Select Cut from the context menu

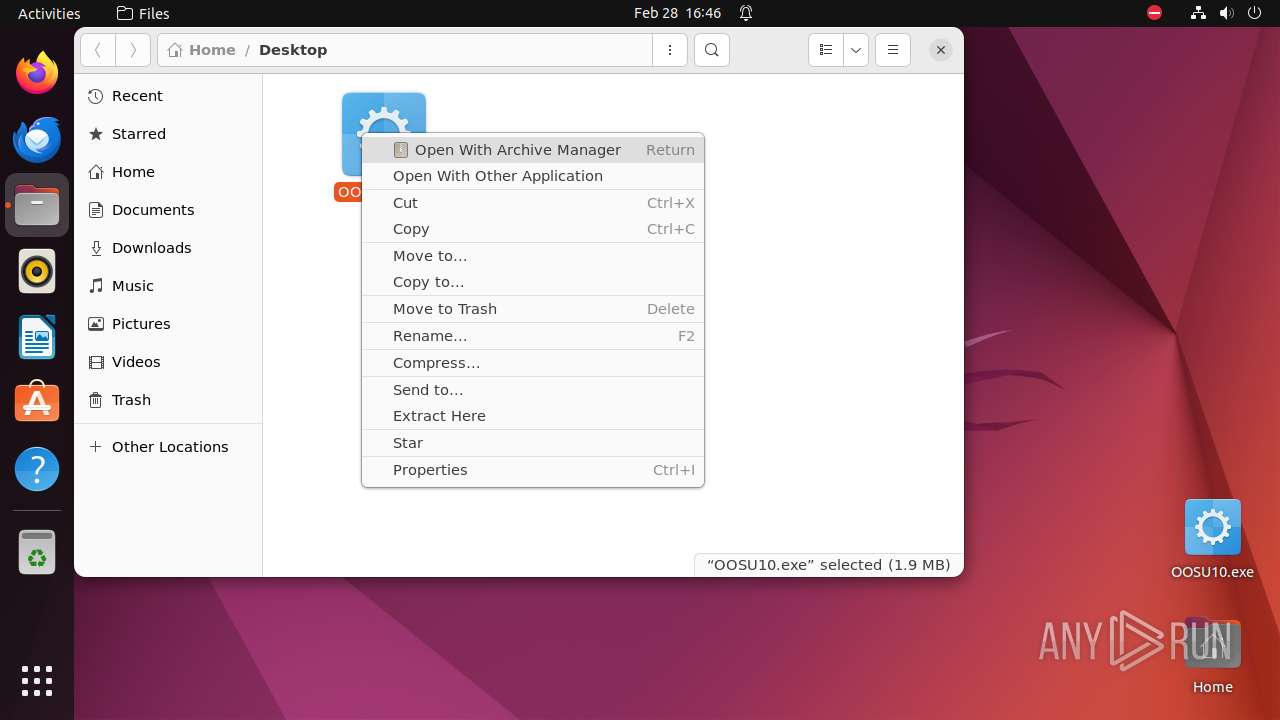tap(533, 203)
